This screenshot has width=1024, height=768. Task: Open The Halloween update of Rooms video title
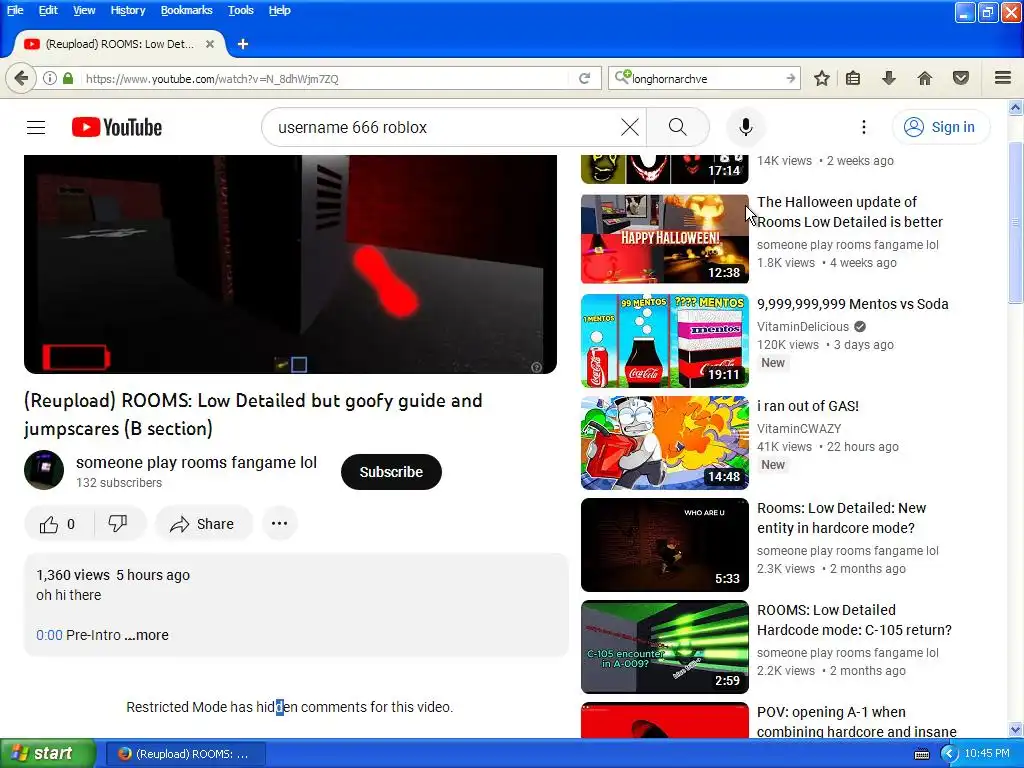click(850, 212)
